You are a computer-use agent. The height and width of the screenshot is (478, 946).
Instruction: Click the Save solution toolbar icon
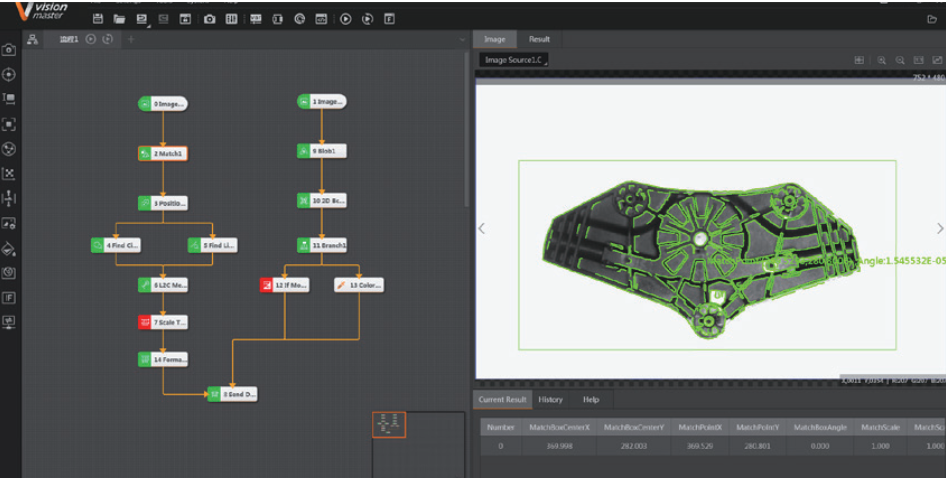pos(98,19)
